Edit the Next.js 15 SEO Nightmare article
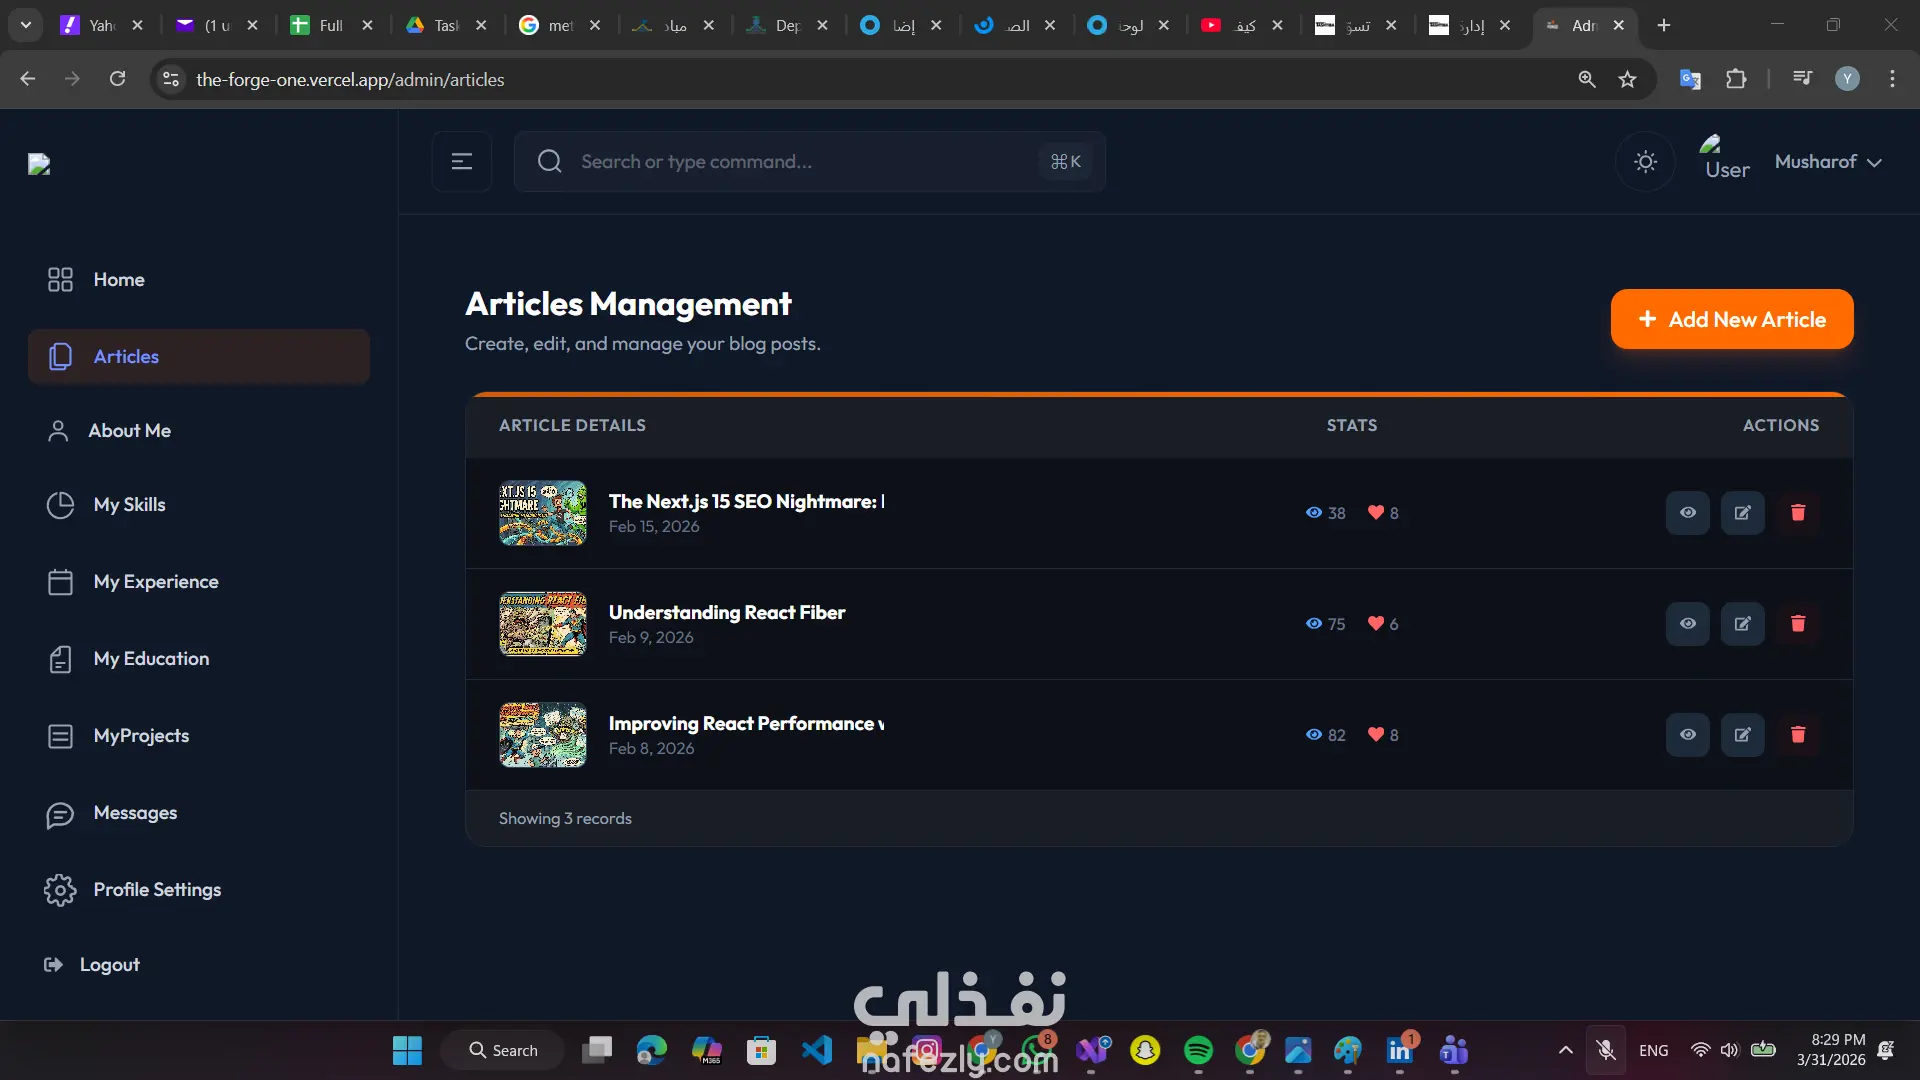1920x1080 pixels. [x=1742, y=513]
